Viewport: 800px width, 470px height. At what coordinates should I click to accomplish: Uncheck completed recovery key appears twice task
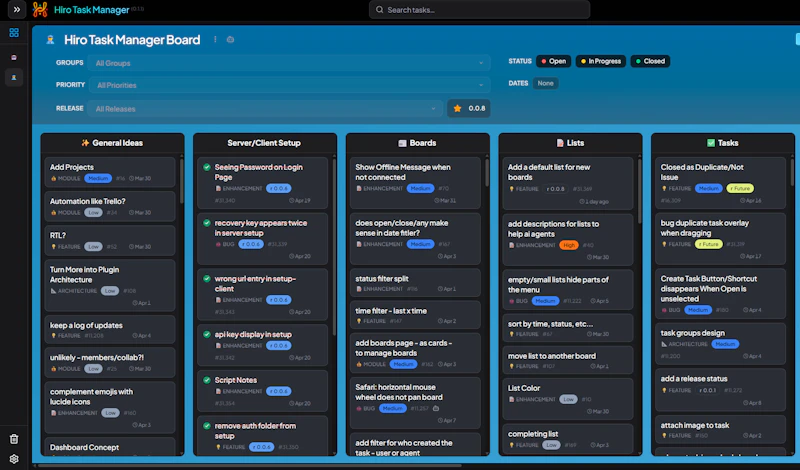207,223
